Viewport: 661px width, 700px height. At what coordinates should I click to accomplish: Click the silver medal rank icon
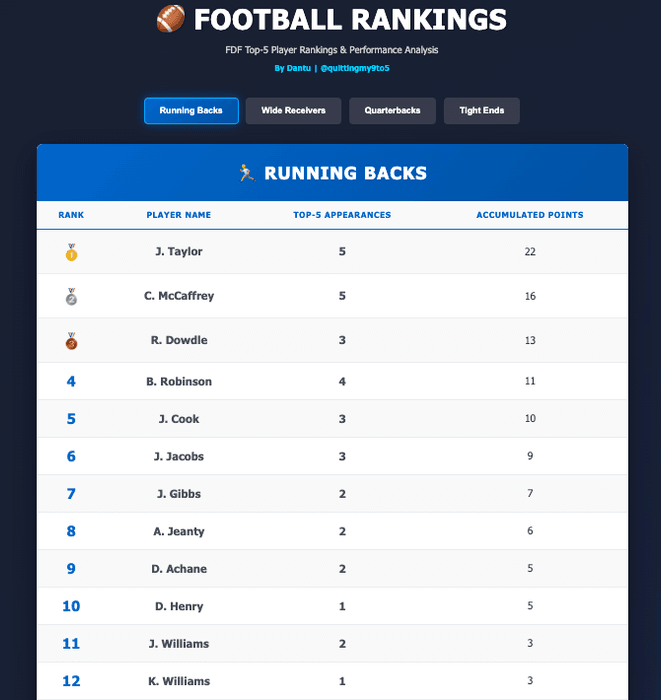tap(71, 297)
